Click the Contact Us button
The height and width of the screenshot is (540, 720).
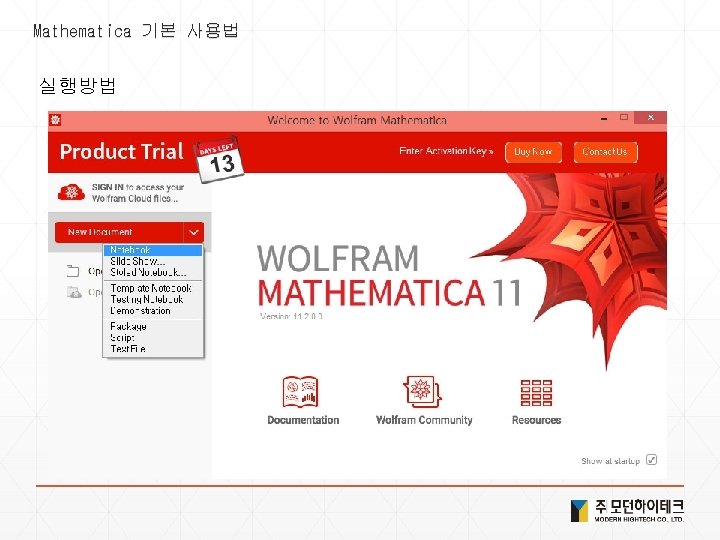click(605, 152)
